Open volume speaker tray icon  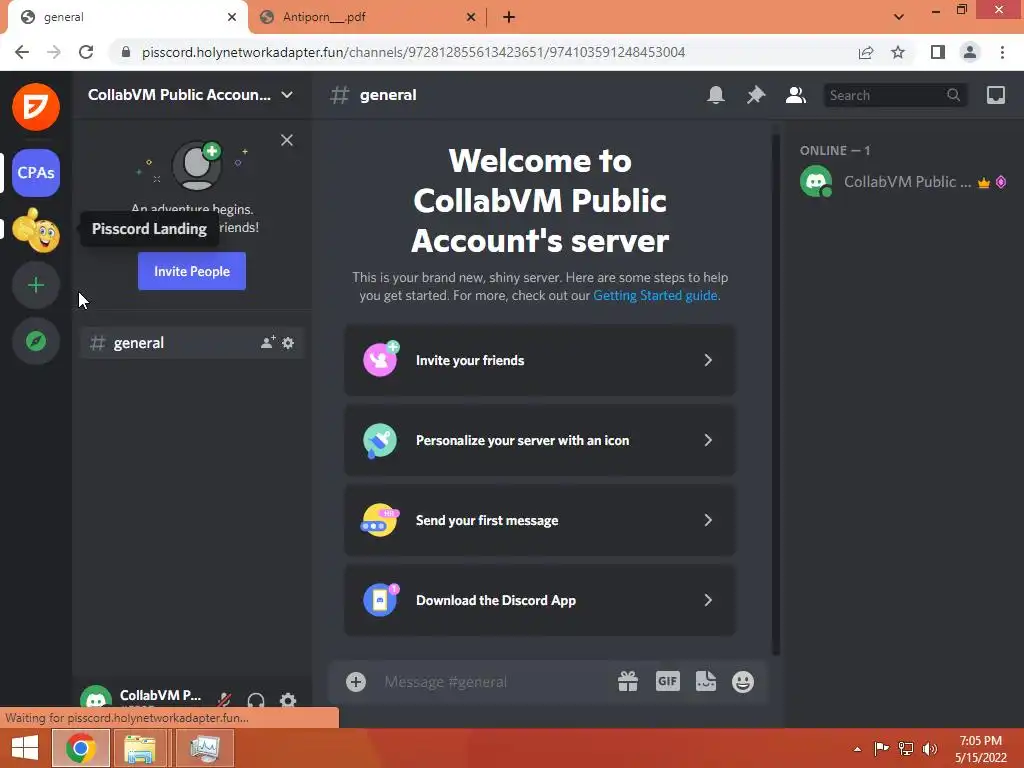(x=929, y=748)
